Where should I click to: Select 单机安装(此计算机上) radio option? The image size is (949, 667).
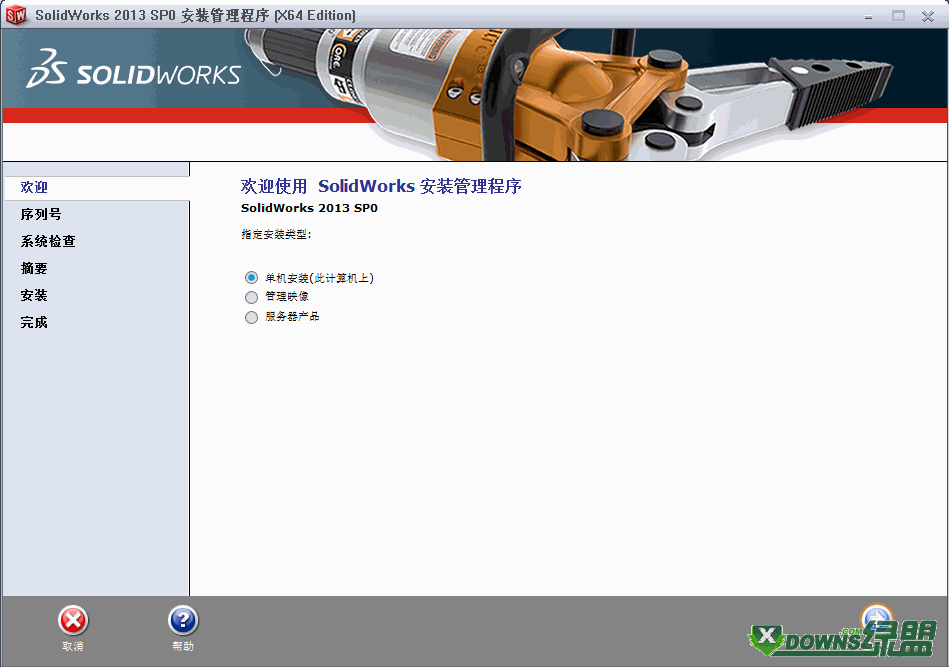(251, 278)
